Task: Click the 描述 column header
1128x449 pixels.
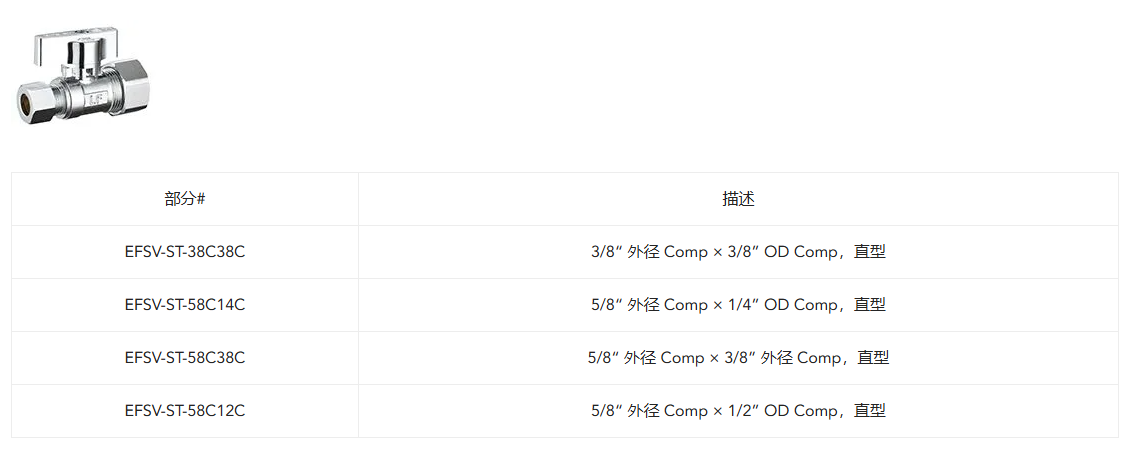Action: point(738,199)
